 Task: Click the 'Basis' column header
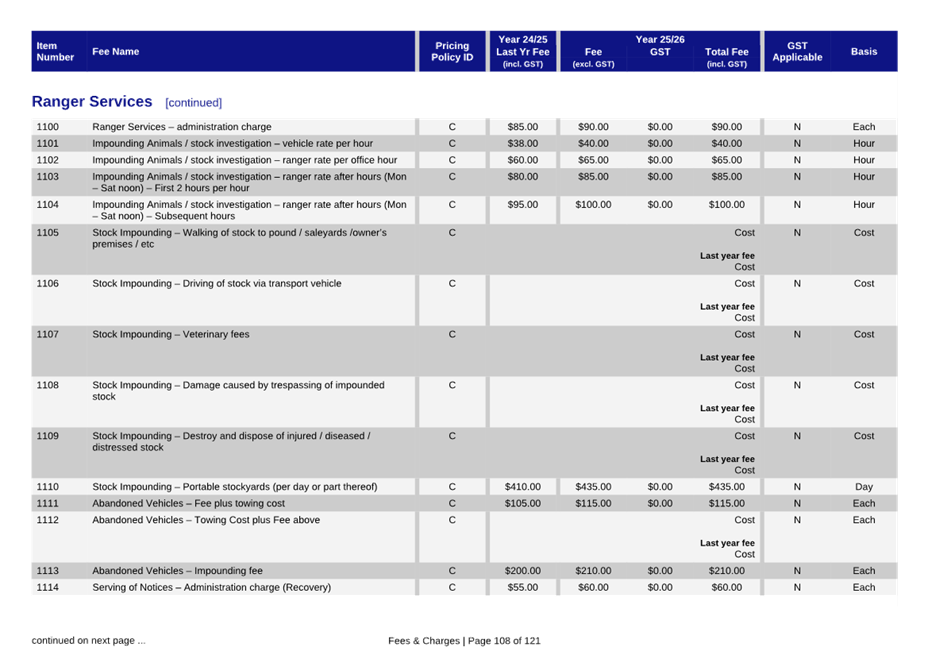pos(863,52)
